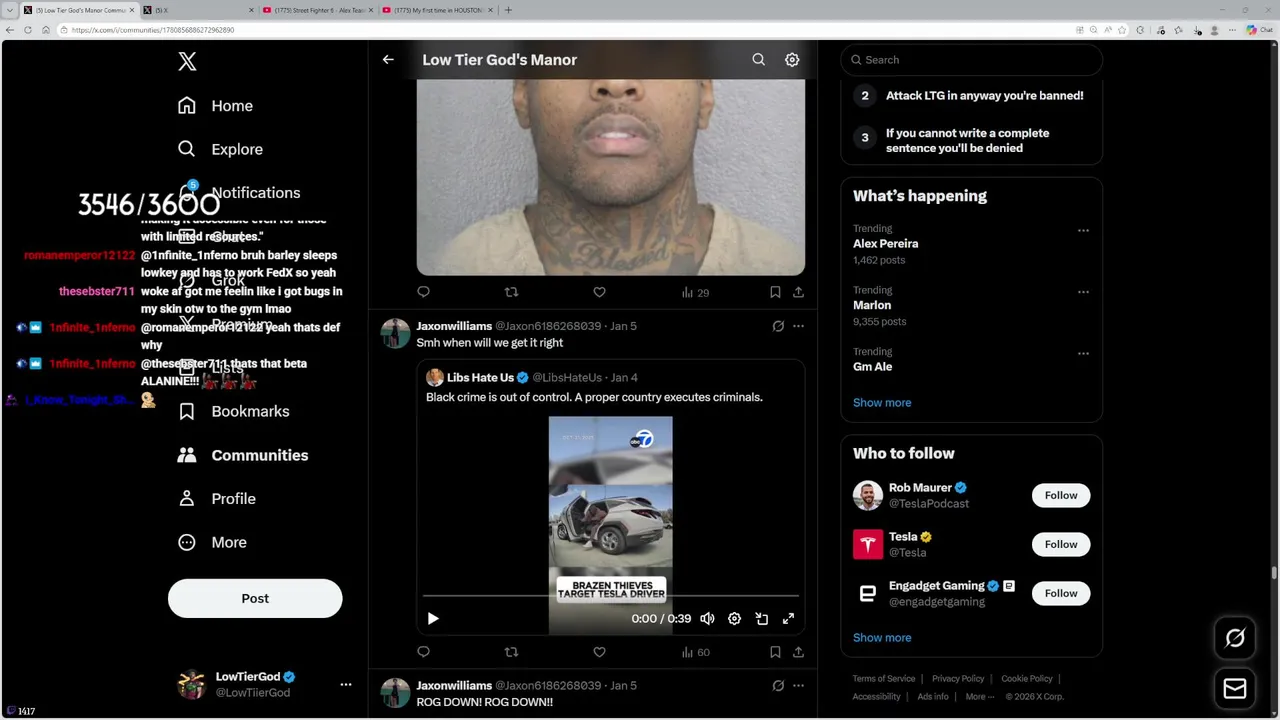Show more under What's happening
Screen dimensions: 1280x720
tap(882, 402)
